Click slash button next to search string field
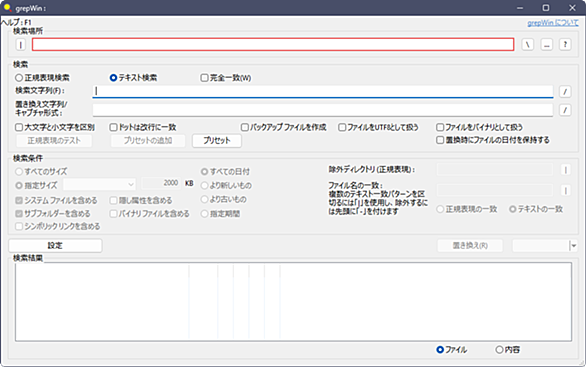 point(565,91)
